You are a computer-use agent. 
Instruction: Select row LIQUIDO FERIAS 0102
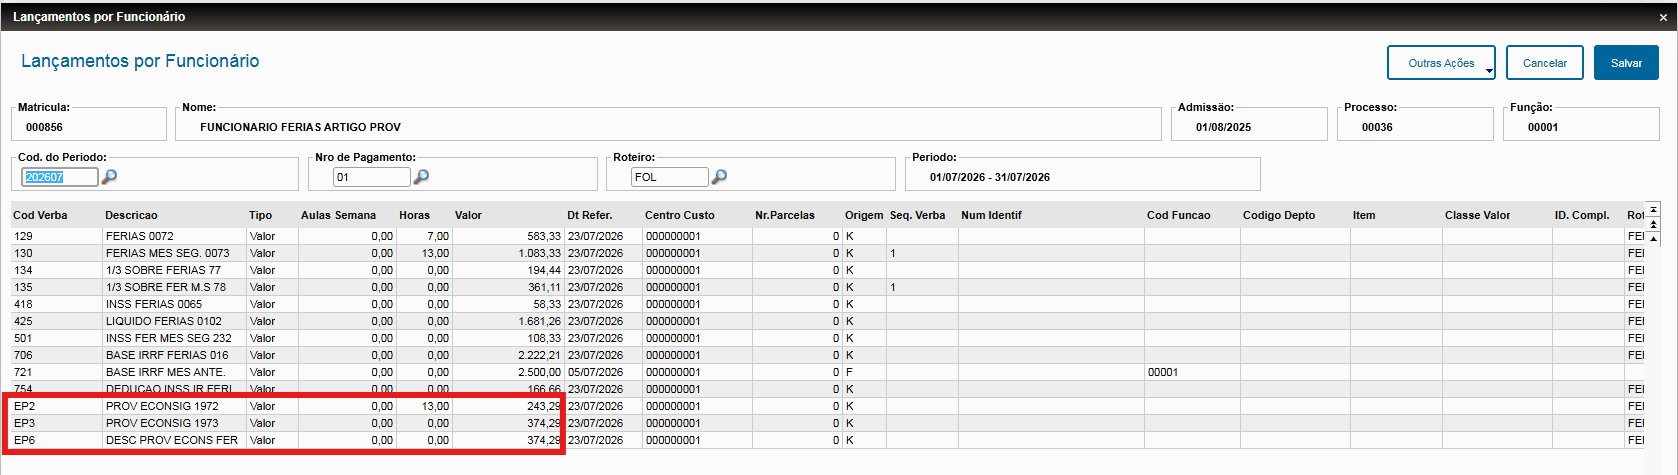click(x=828, y=321)
